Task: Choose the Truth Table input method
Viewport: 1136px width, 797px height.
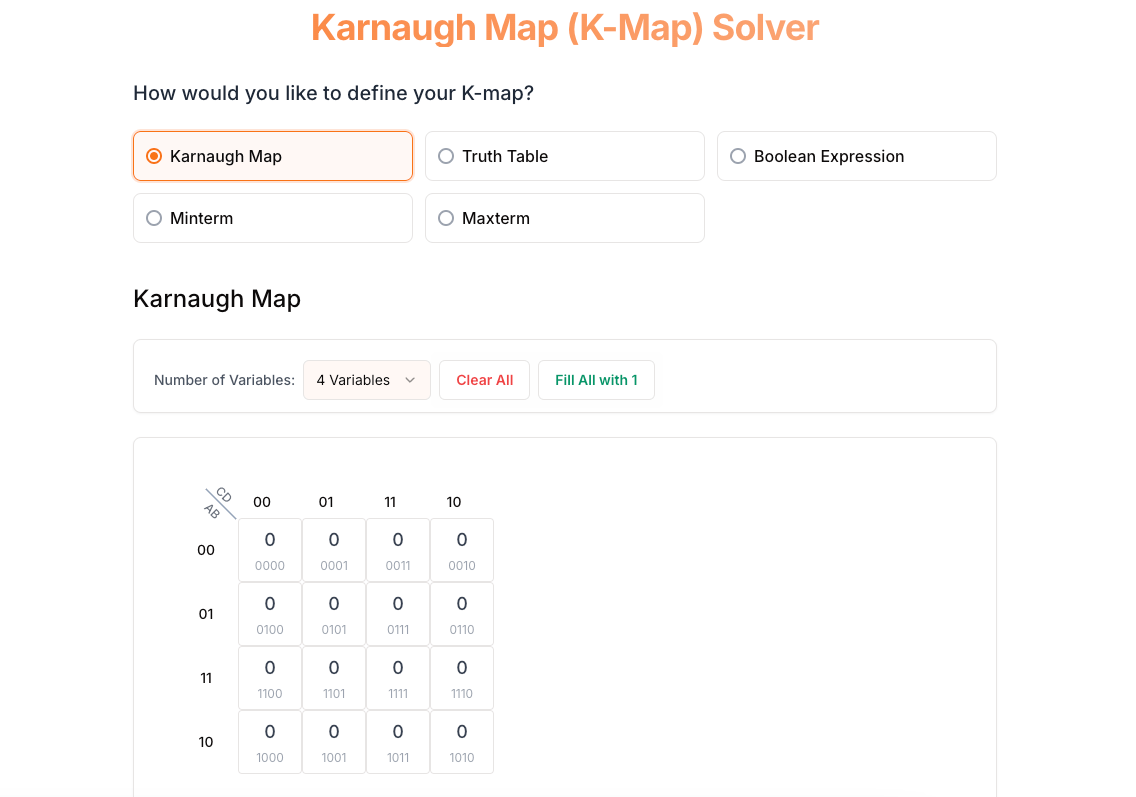Action: click(x=564, y=156)
